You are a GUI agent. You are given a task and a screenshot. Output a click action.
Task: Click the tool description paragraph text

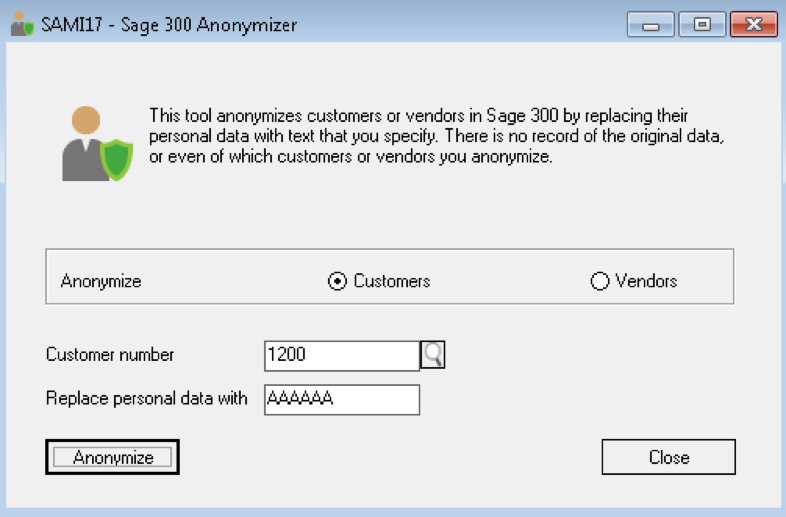click(437, 136)
